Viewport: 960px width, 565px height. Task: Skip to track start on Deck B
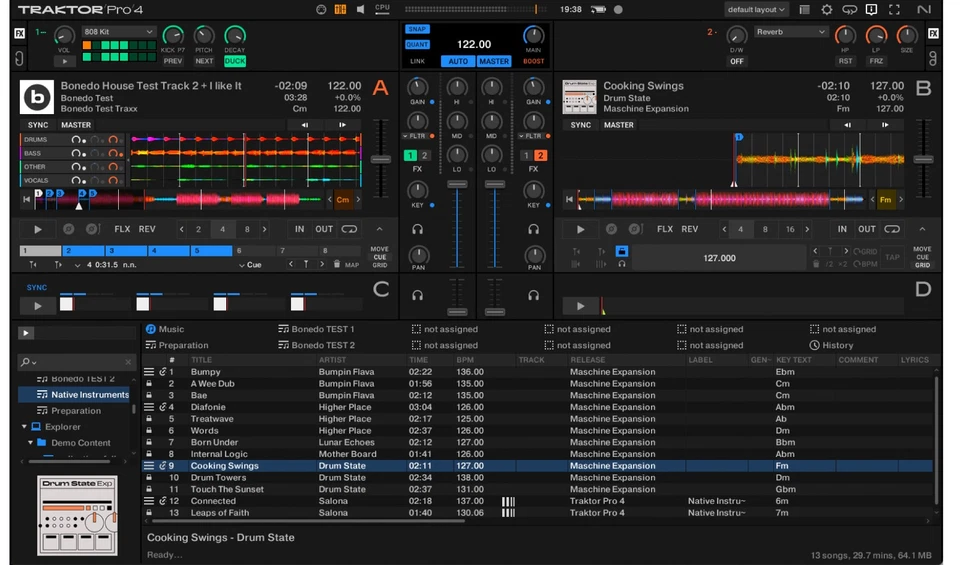pos(569,199)
